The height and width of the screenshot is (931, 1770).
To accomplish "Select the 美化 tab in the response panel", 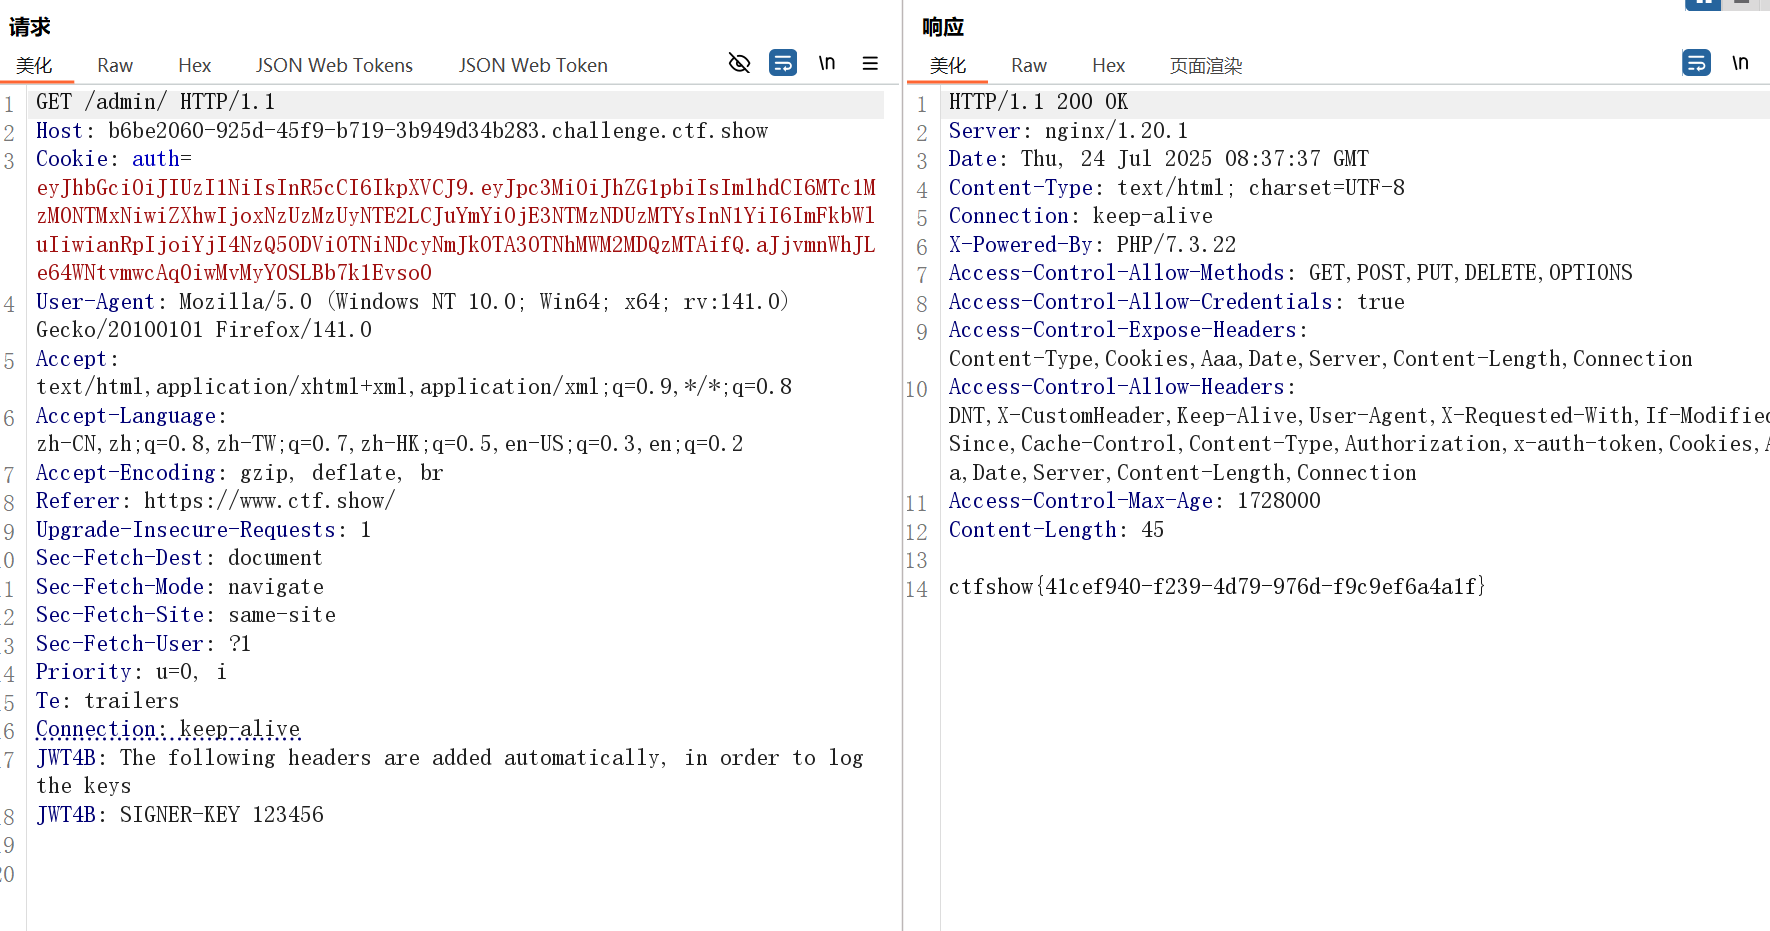I will tap(948, 66).
